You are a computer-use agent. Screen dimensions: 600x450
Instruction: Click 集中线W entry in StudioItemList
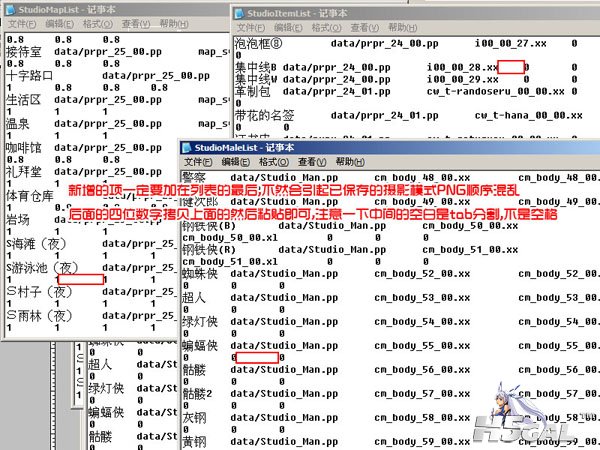click(256, 80)
